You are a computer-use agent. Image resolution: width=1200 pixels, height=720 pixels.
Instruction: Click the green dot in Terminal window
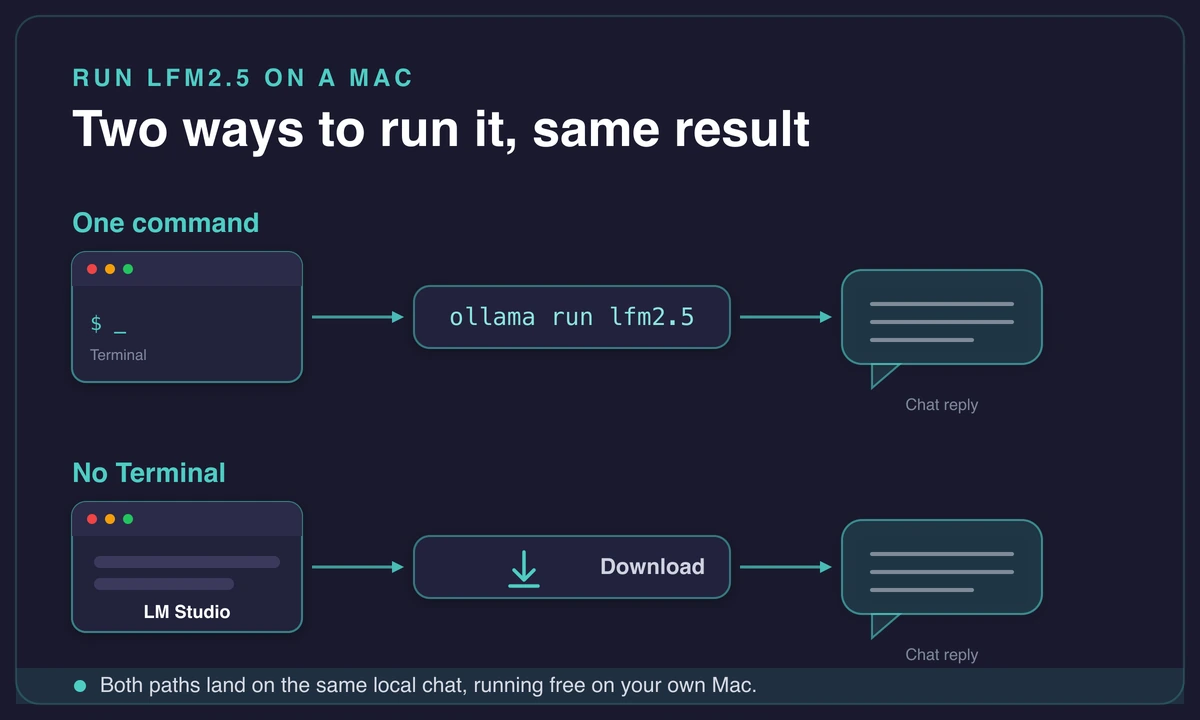[x=128, y=269]
